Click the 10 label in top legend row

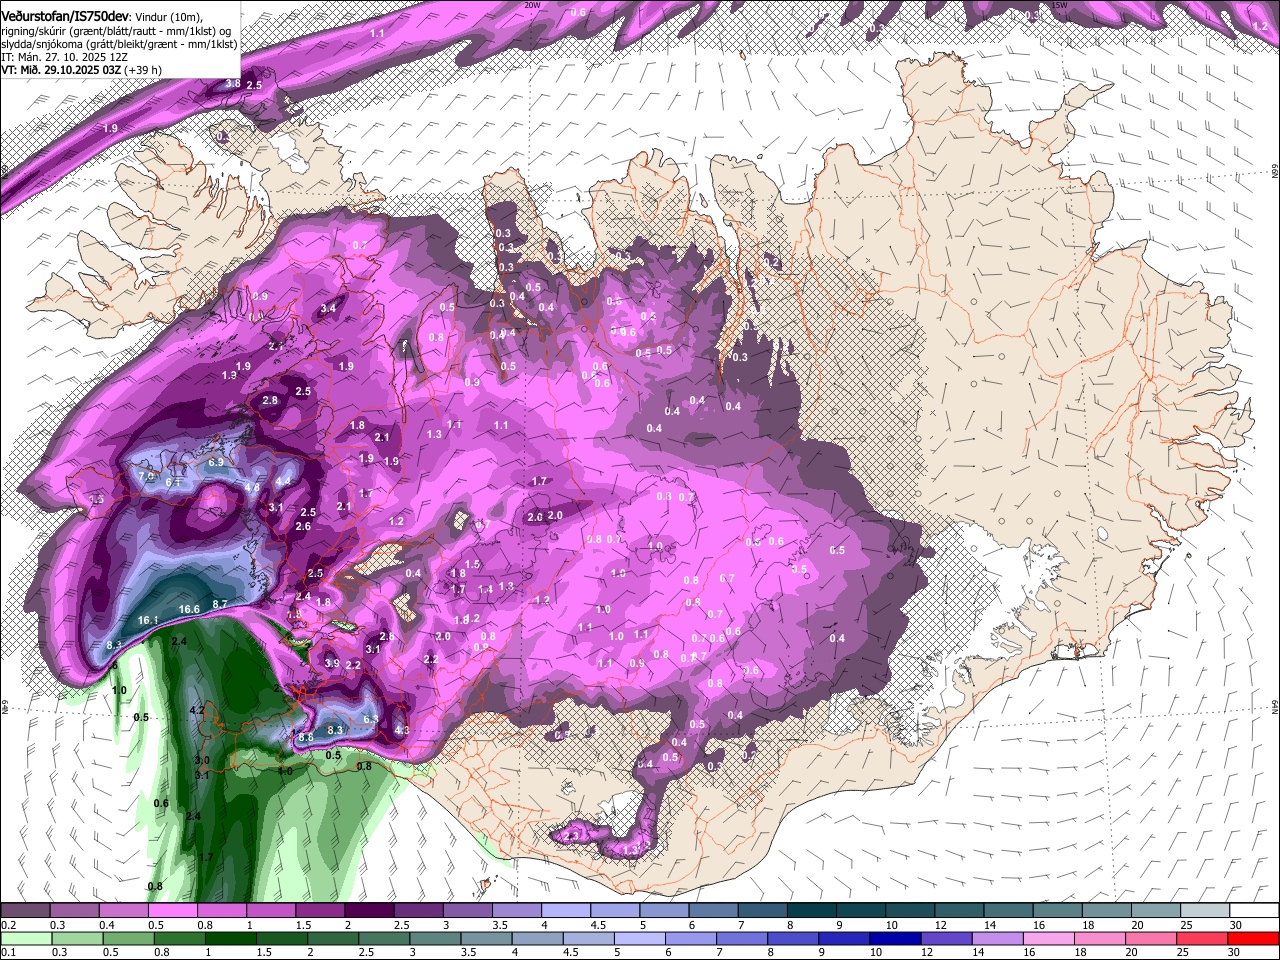891,925
